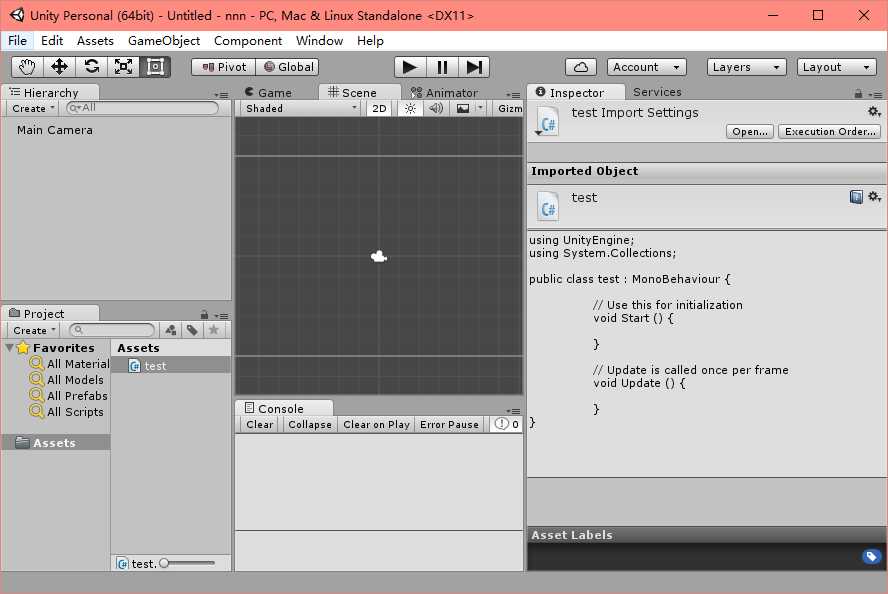Switch to the Services tab
The image size is (888, 594).
[x=657, y=92]
